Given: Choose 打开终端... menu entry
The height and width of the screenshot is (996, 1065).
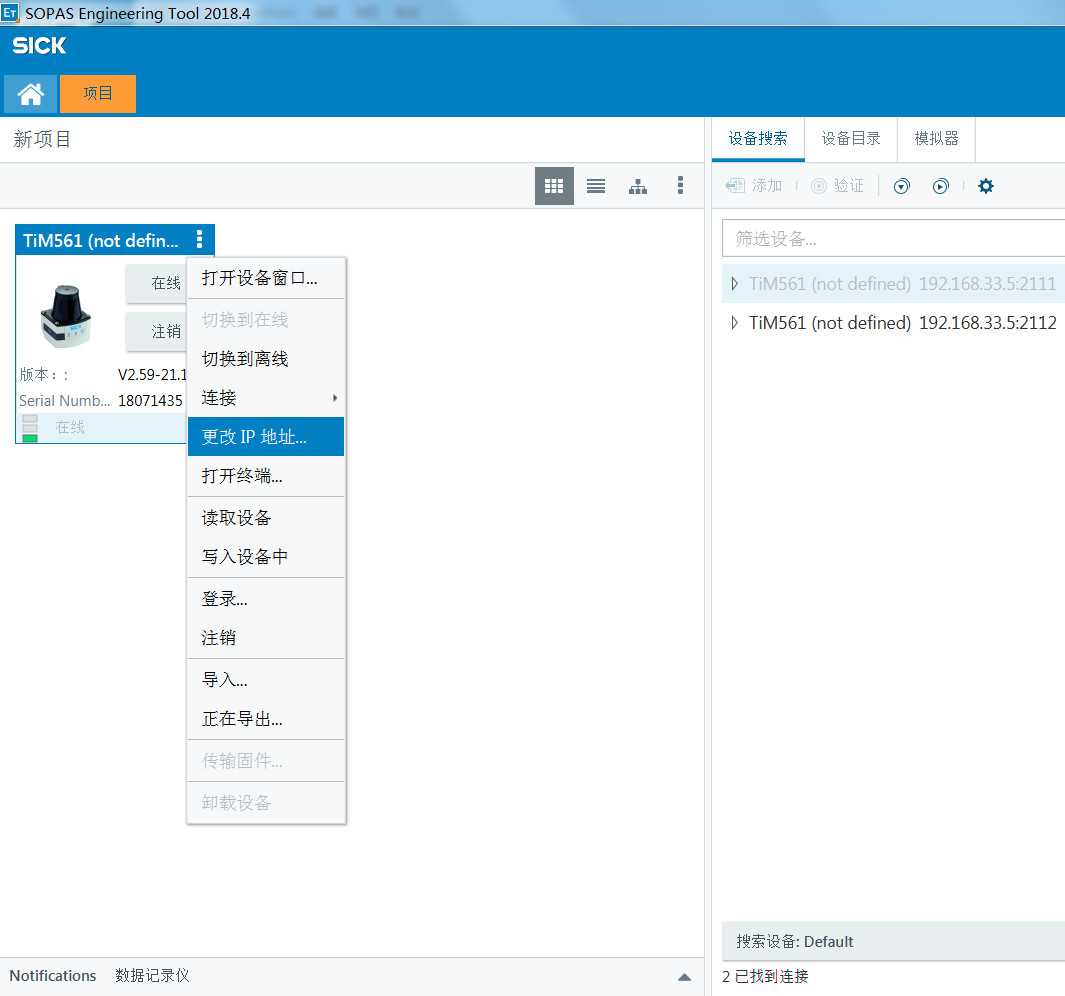Looking at the screenshot, I should click(266, 476).
